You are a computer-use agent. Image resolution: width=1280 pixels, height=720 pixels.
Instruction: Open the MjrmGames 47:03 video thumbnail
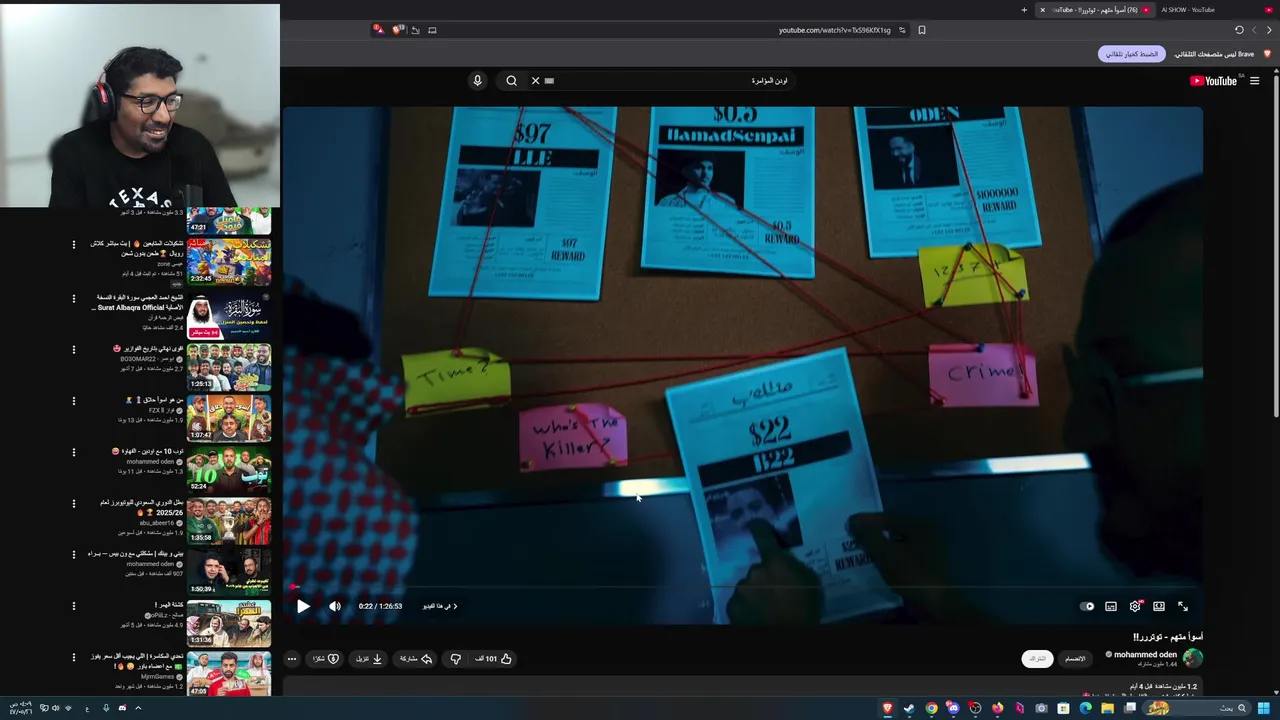click(x=229, y=674)
